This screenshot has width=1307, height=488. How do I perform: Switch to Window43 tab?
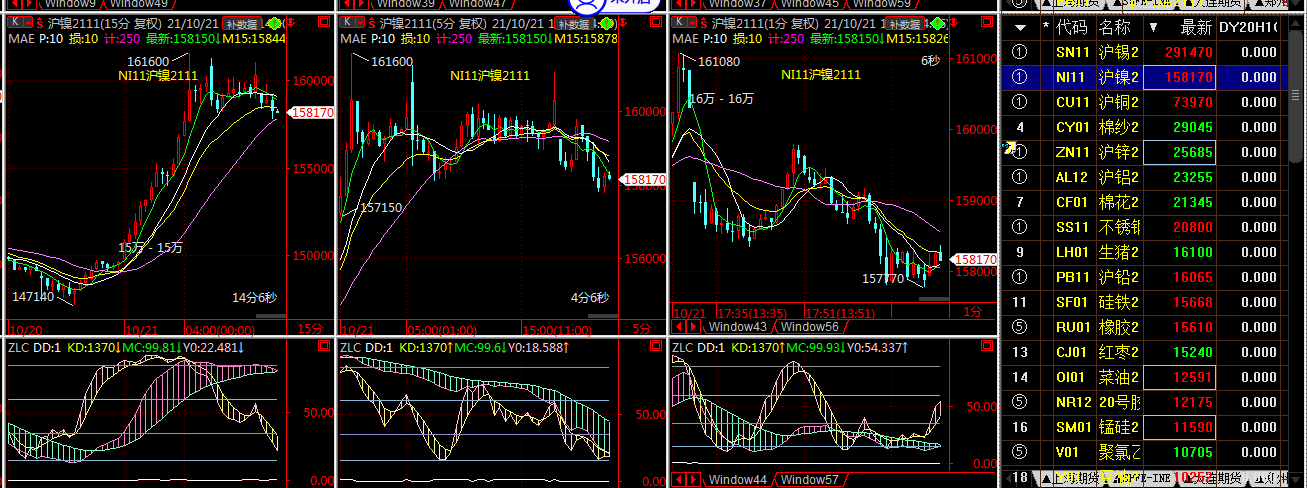tap(738, 327)
